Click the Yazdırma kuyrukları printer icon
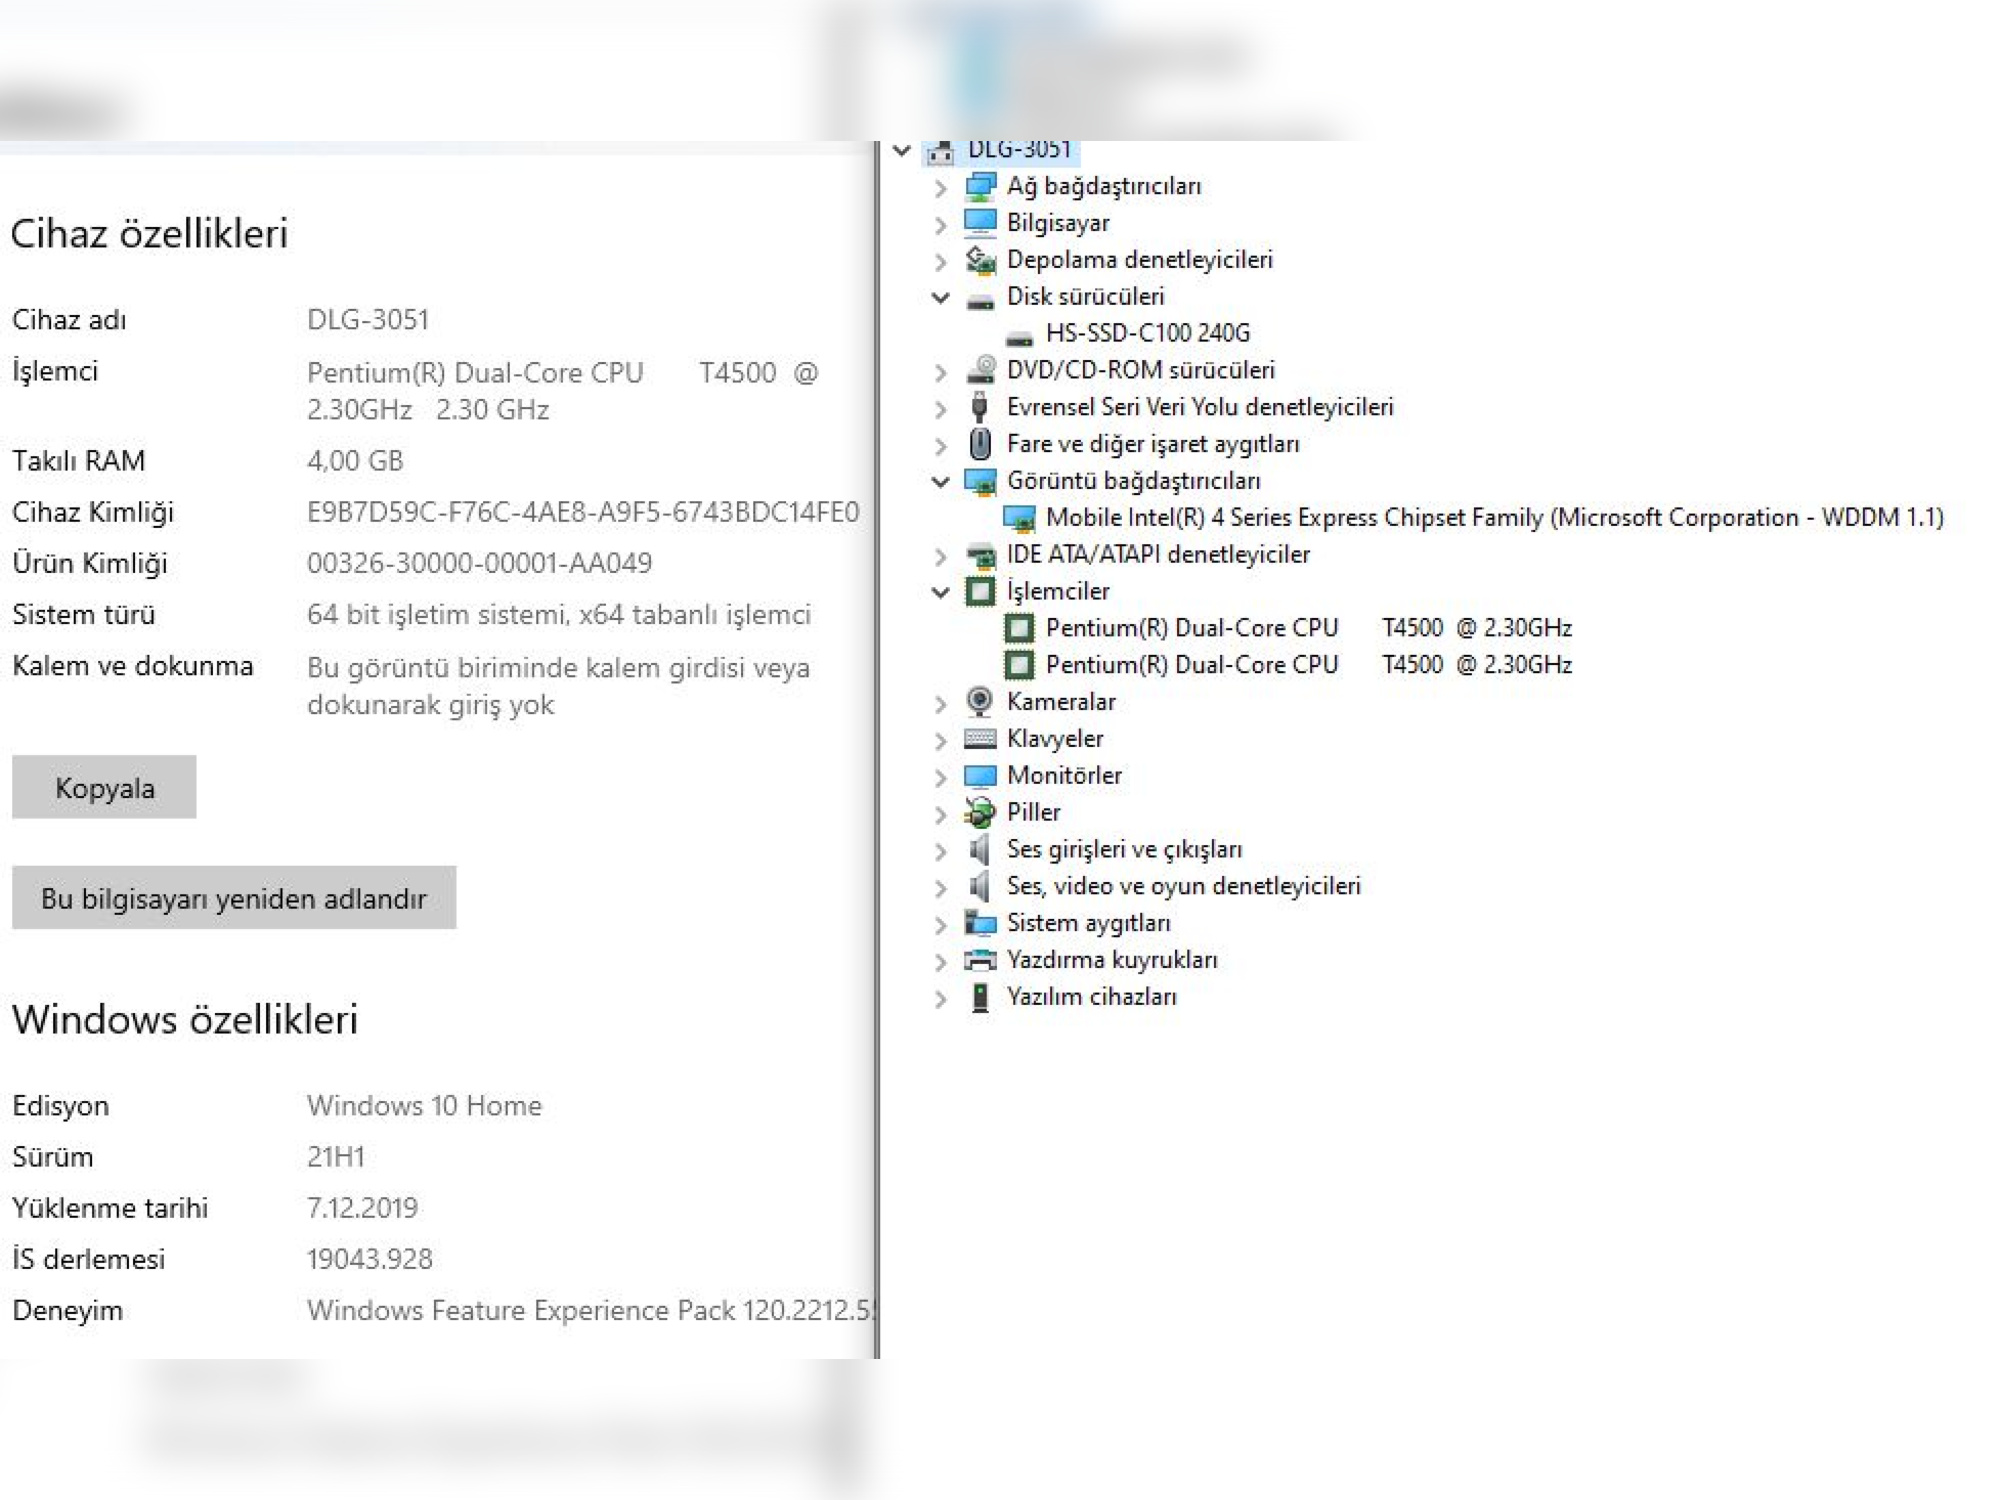Screen dimensions: 2000x1500 click(x=980, y=960)
